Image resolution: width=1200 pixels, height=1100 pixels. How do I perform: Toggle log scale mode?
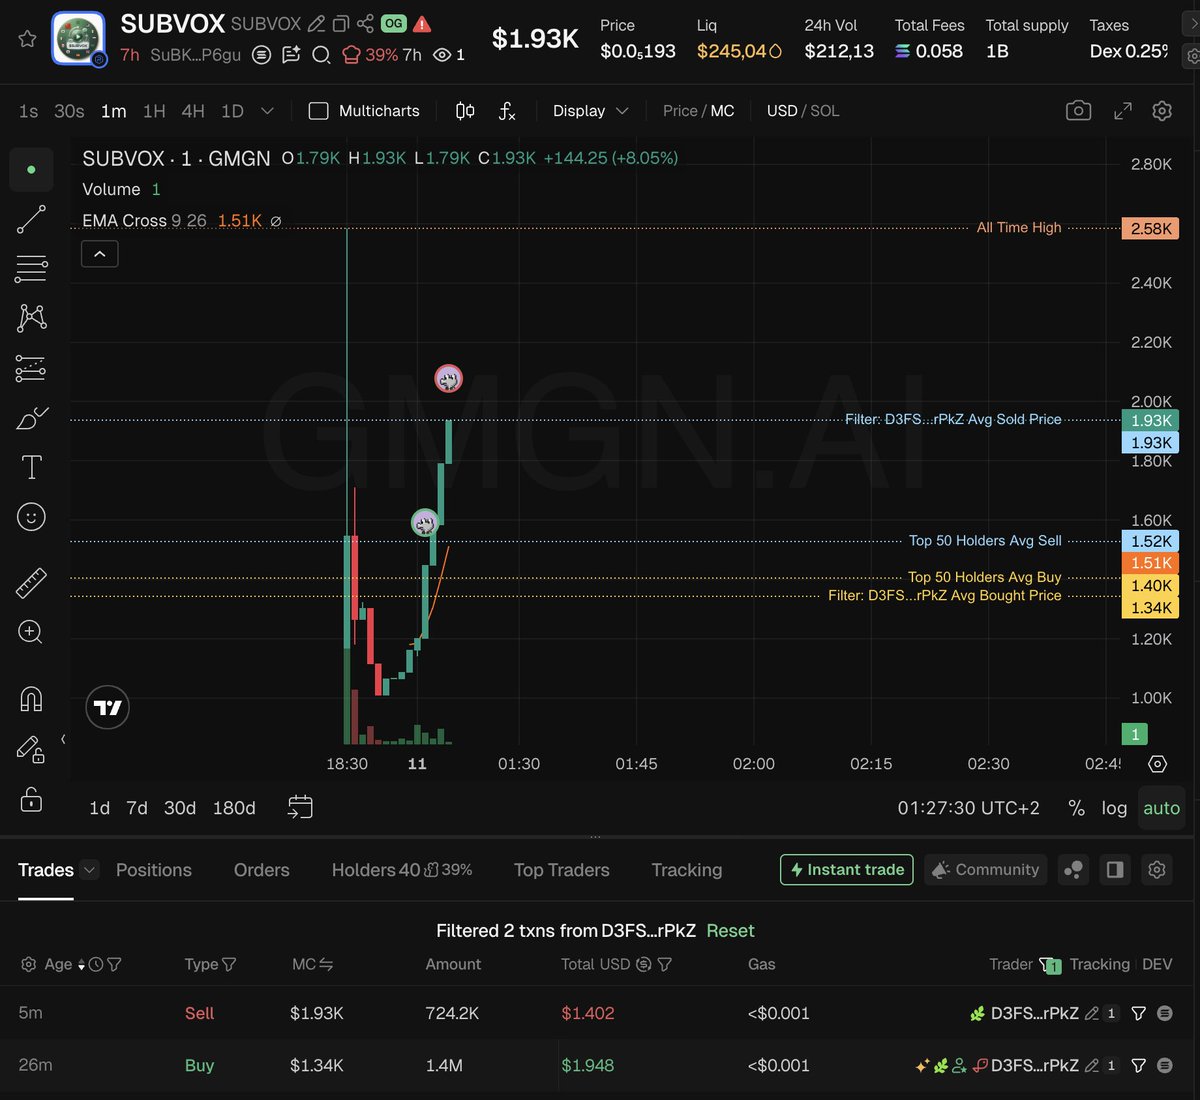(1114, 808)
